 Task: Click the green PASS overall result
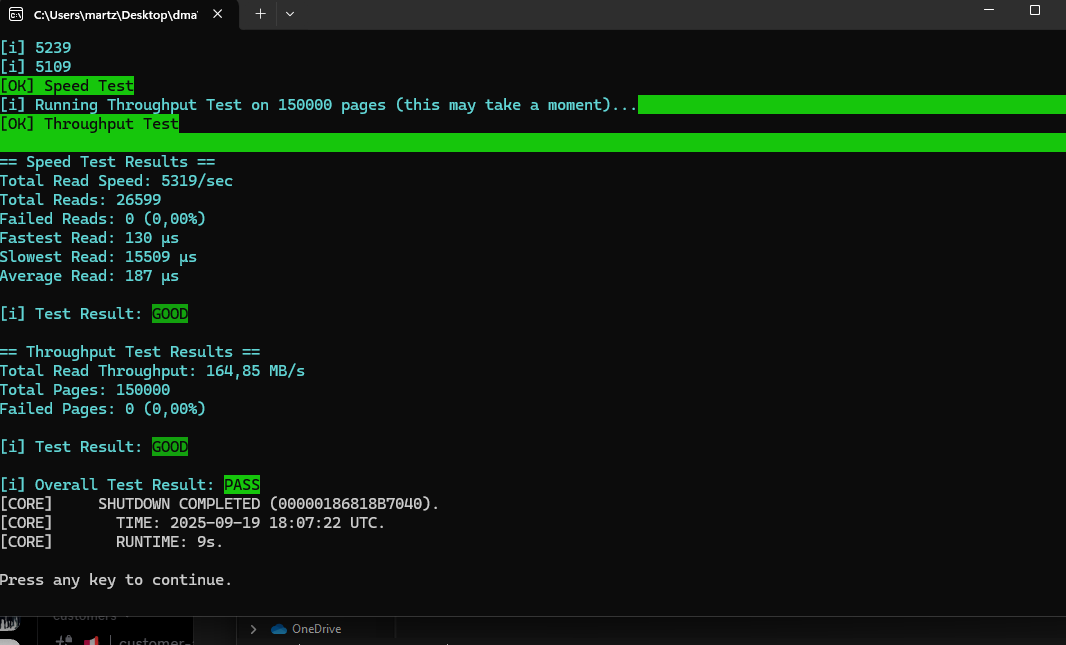[242, 485]
